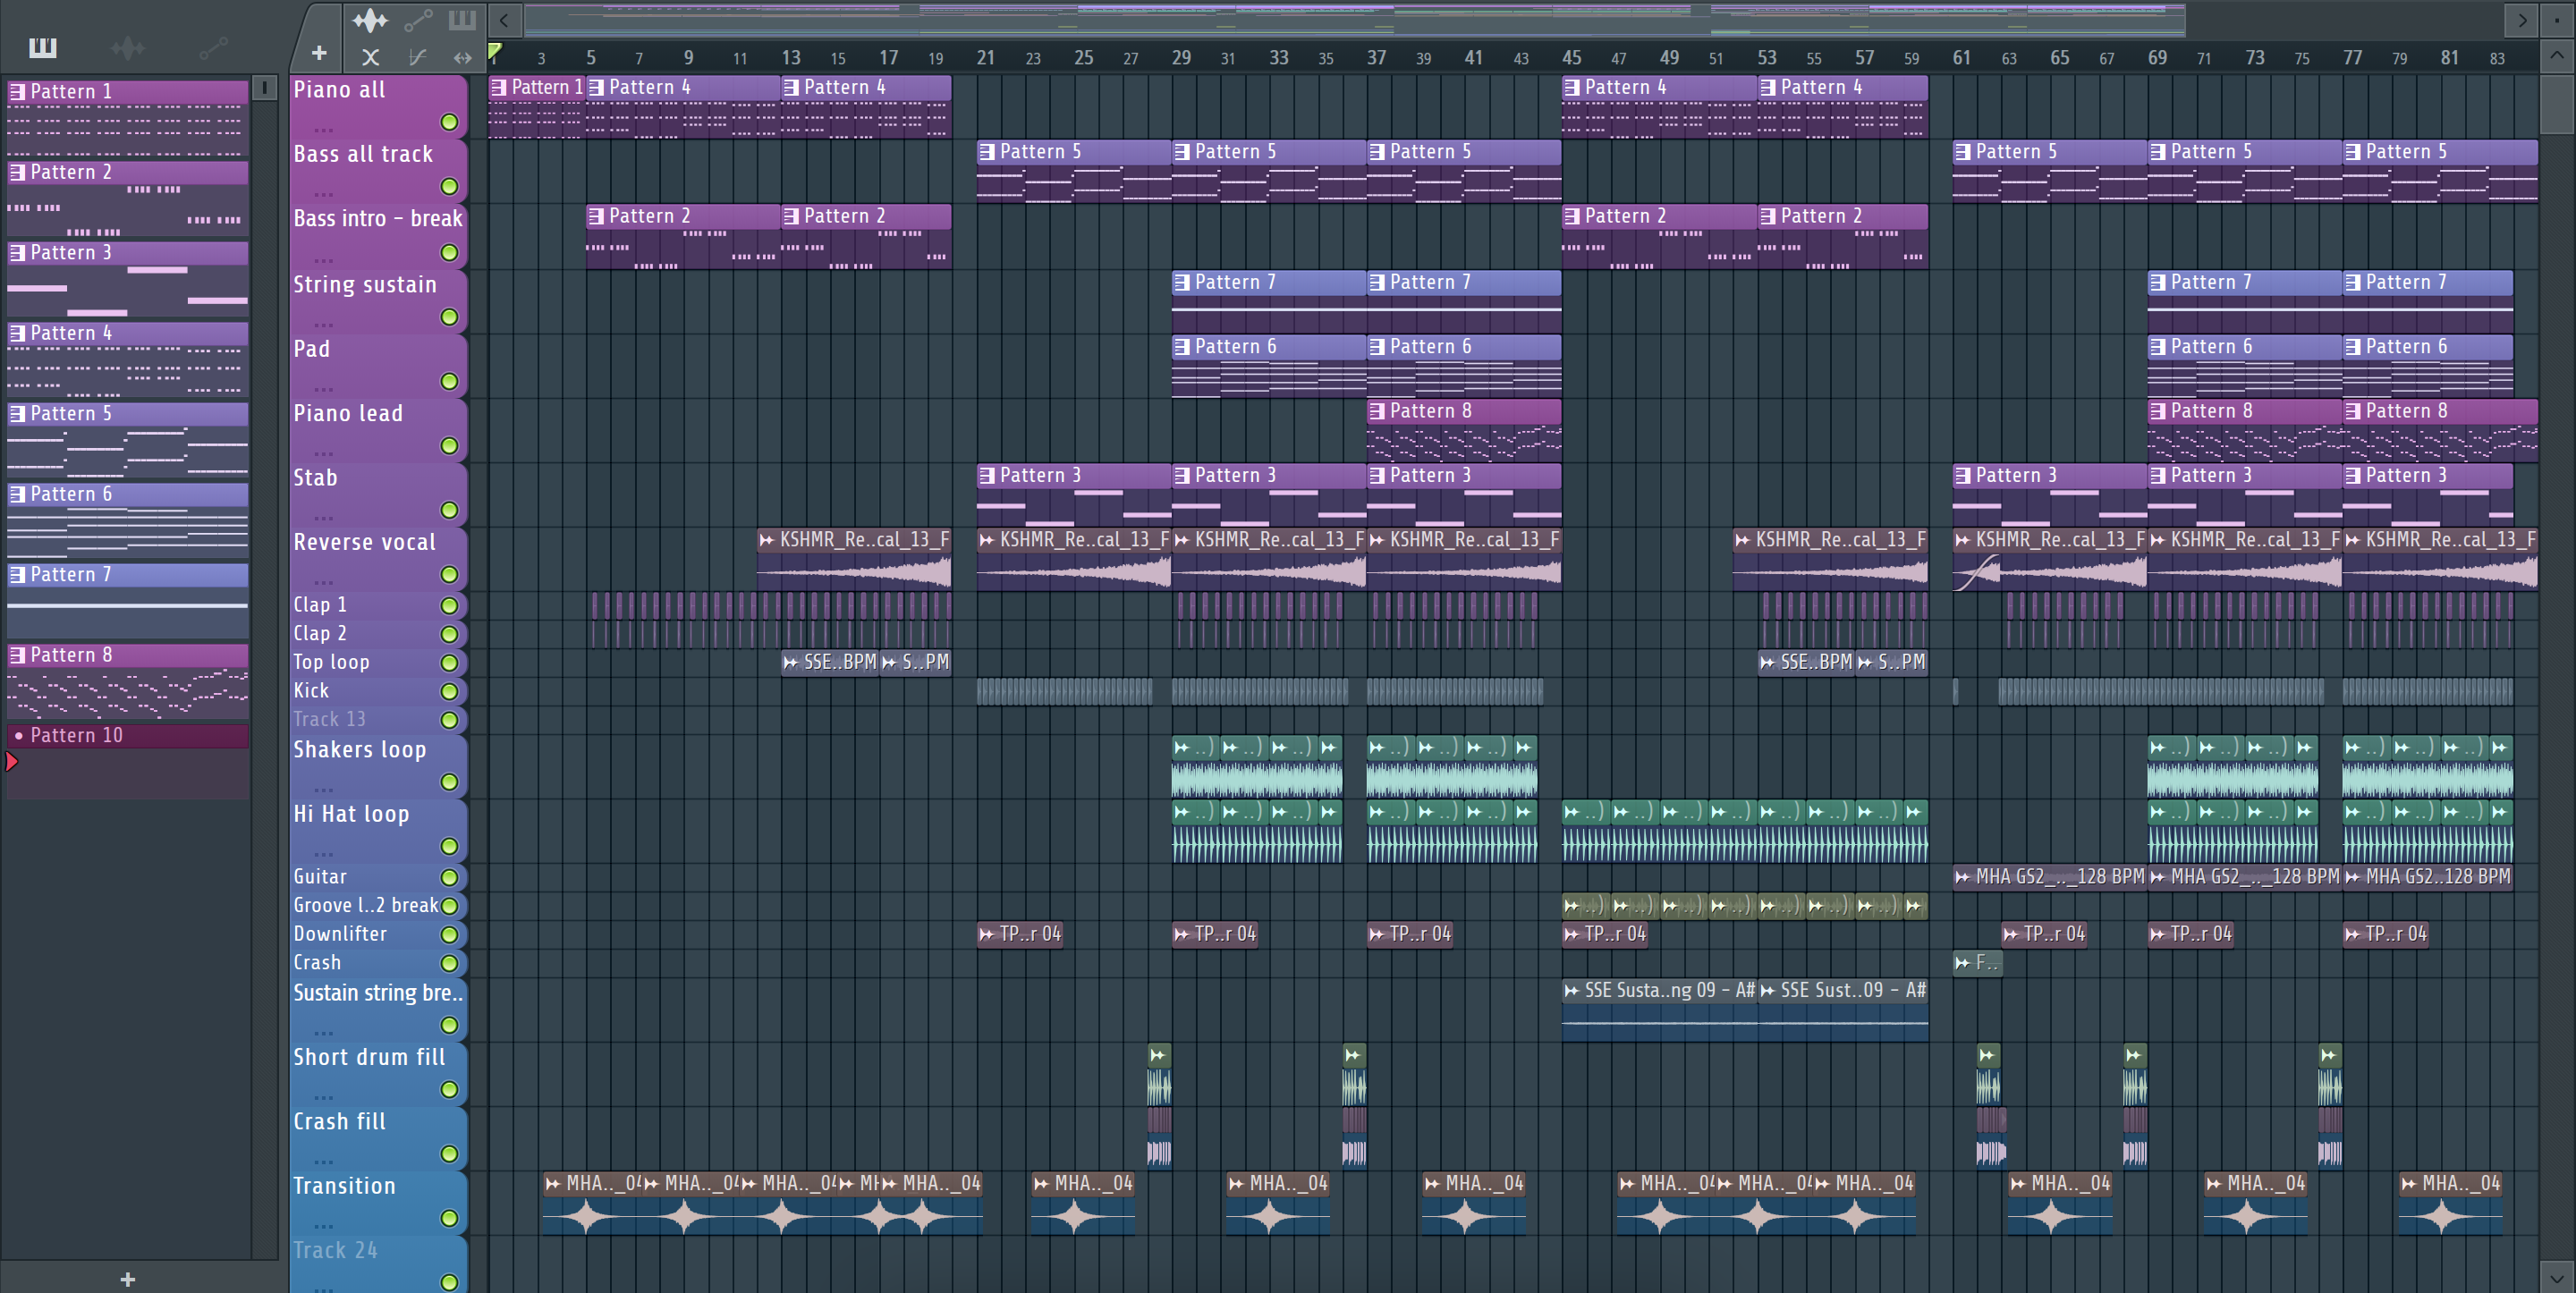Mute the Piano lead track

449,446
